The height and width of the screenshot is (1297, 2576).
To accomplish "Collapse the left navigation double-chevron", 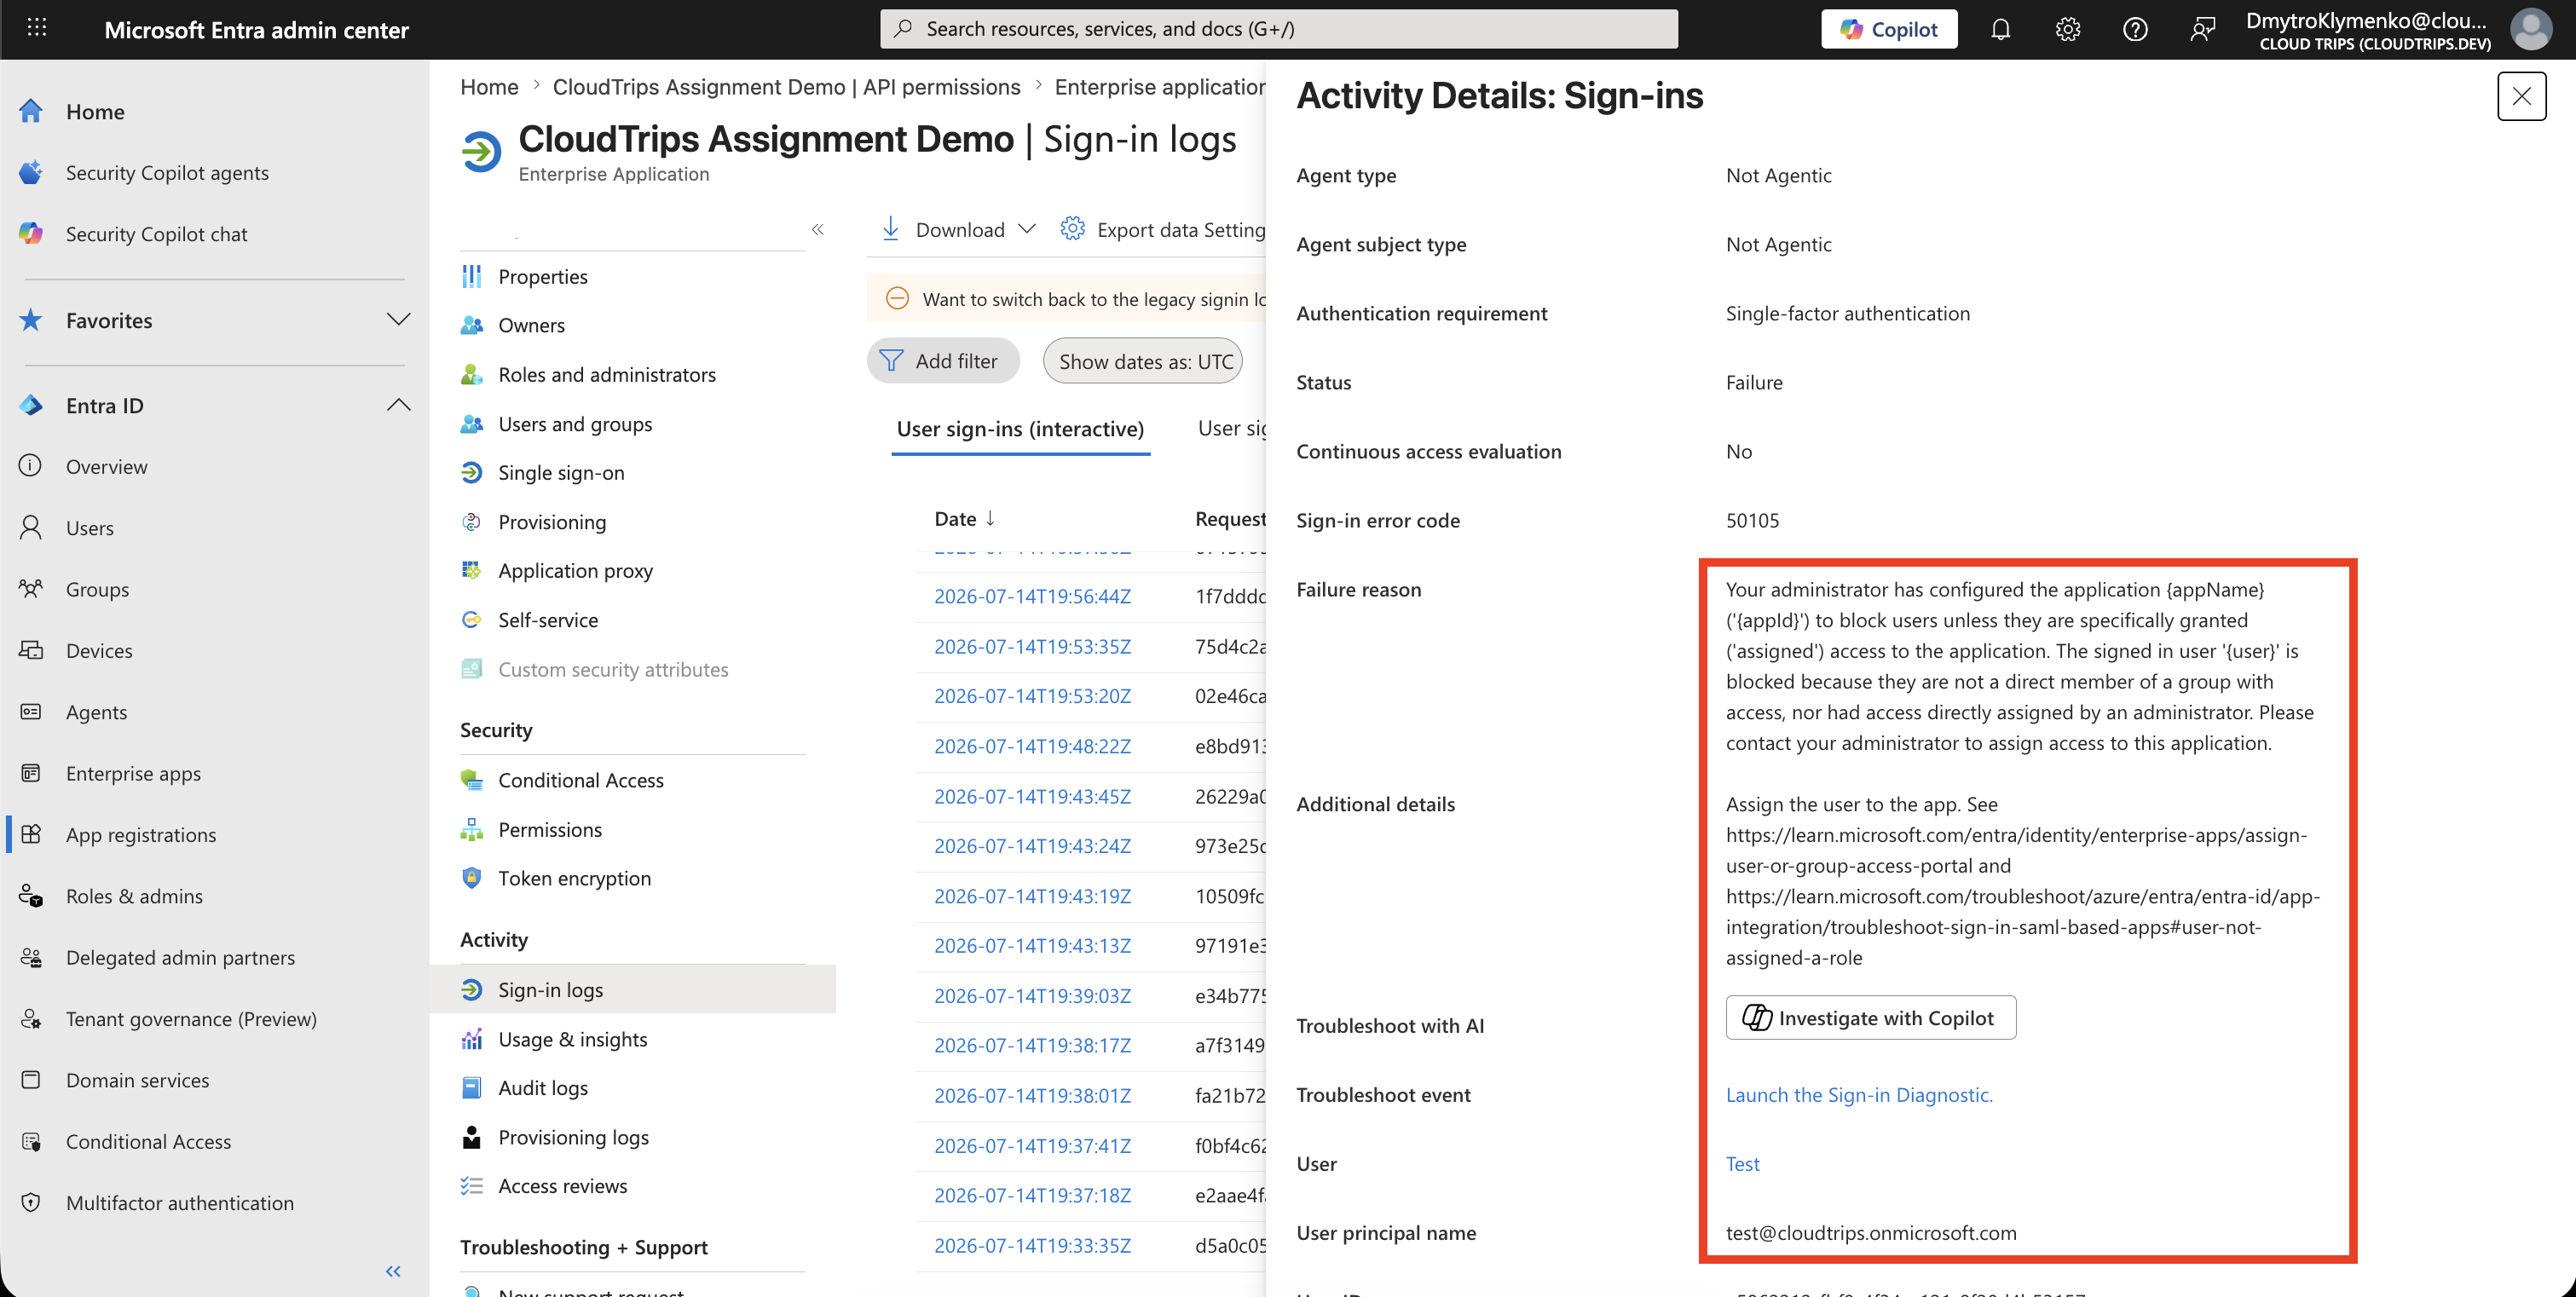I will point(393,1271).
